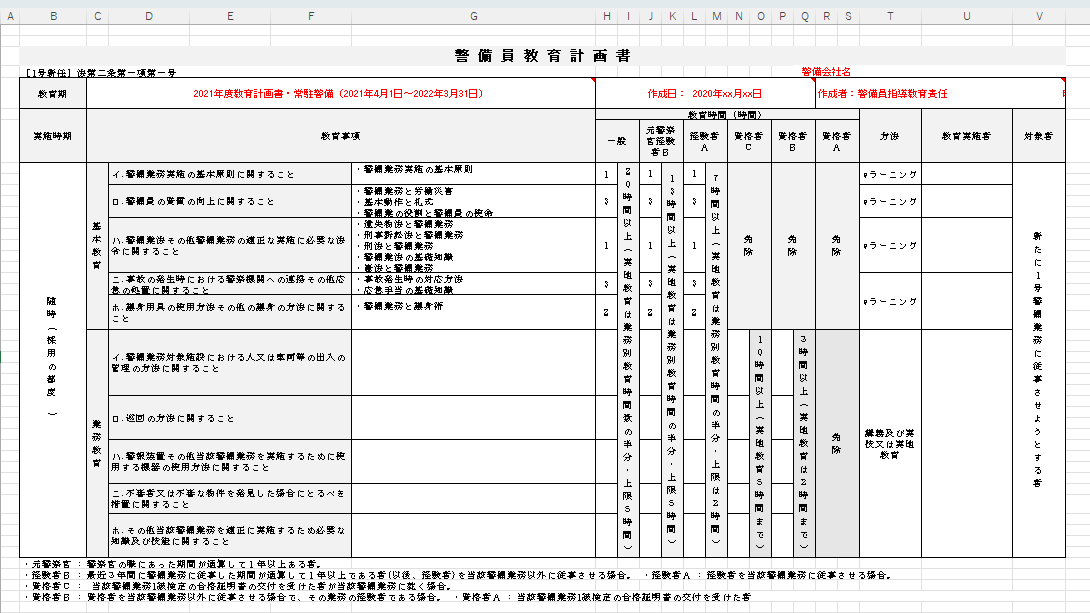The image size is (1090, 613).
Task: Select column F header
Action: coord(311,16)
